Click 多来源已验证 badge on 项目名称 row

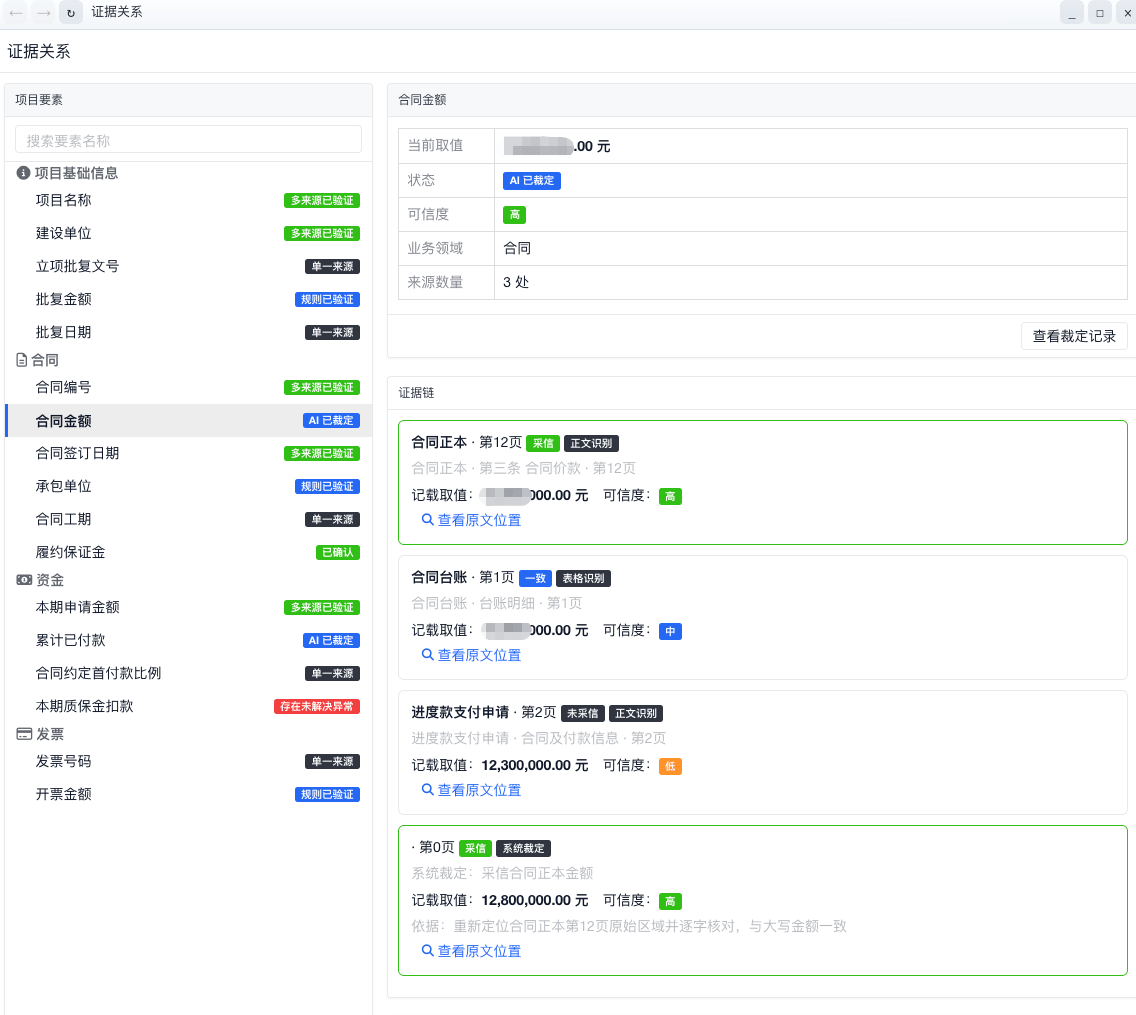[322, 201]
